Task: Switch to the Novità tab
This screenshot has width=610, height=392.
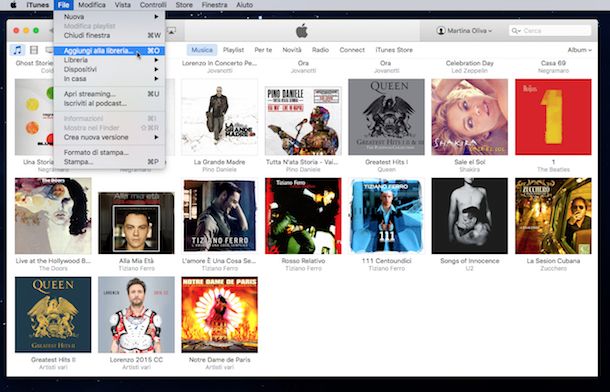Action: pyautogui.click(x=292, y=50)
